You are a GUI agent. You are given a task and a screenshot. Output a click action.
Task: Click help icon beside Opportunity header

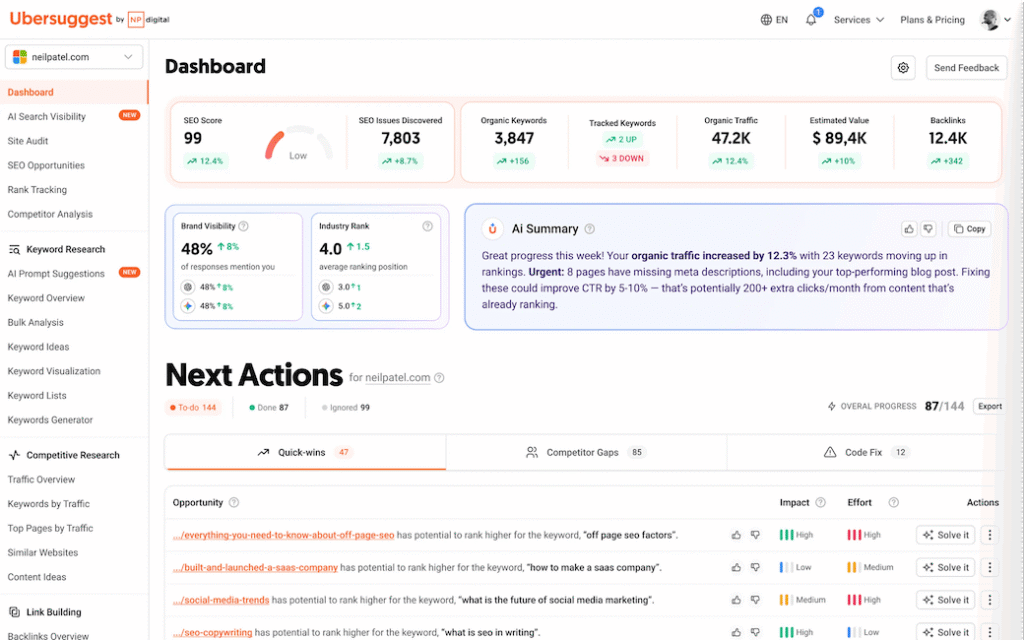(234, 502)
